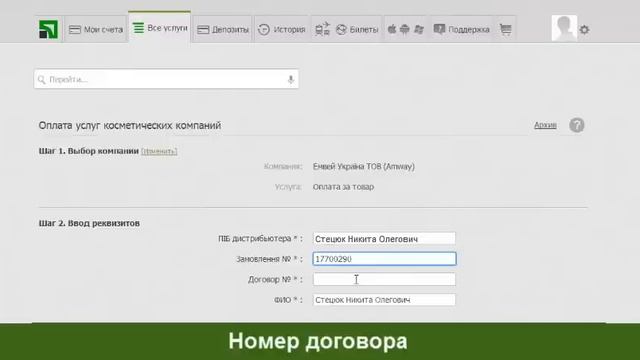Click the Windows app icon

419,29
